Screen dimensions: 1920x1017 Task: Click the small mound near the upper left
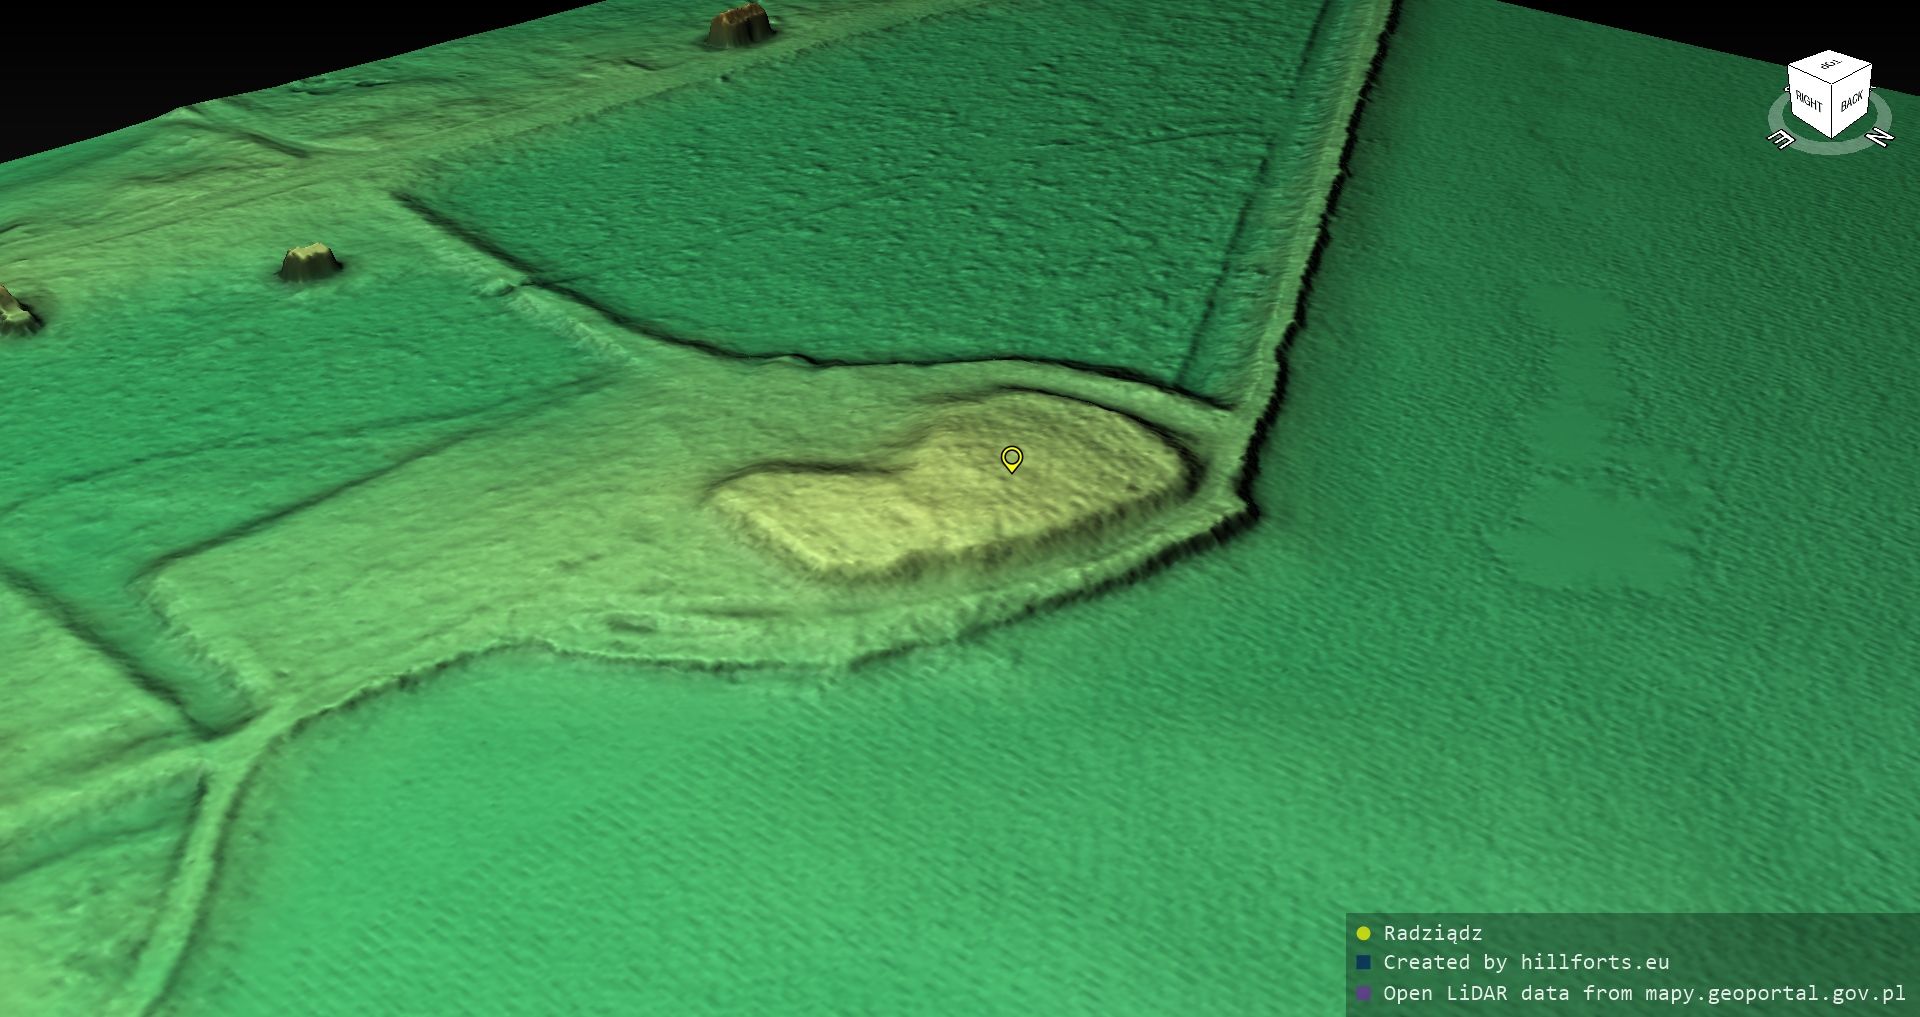(309, 262)
